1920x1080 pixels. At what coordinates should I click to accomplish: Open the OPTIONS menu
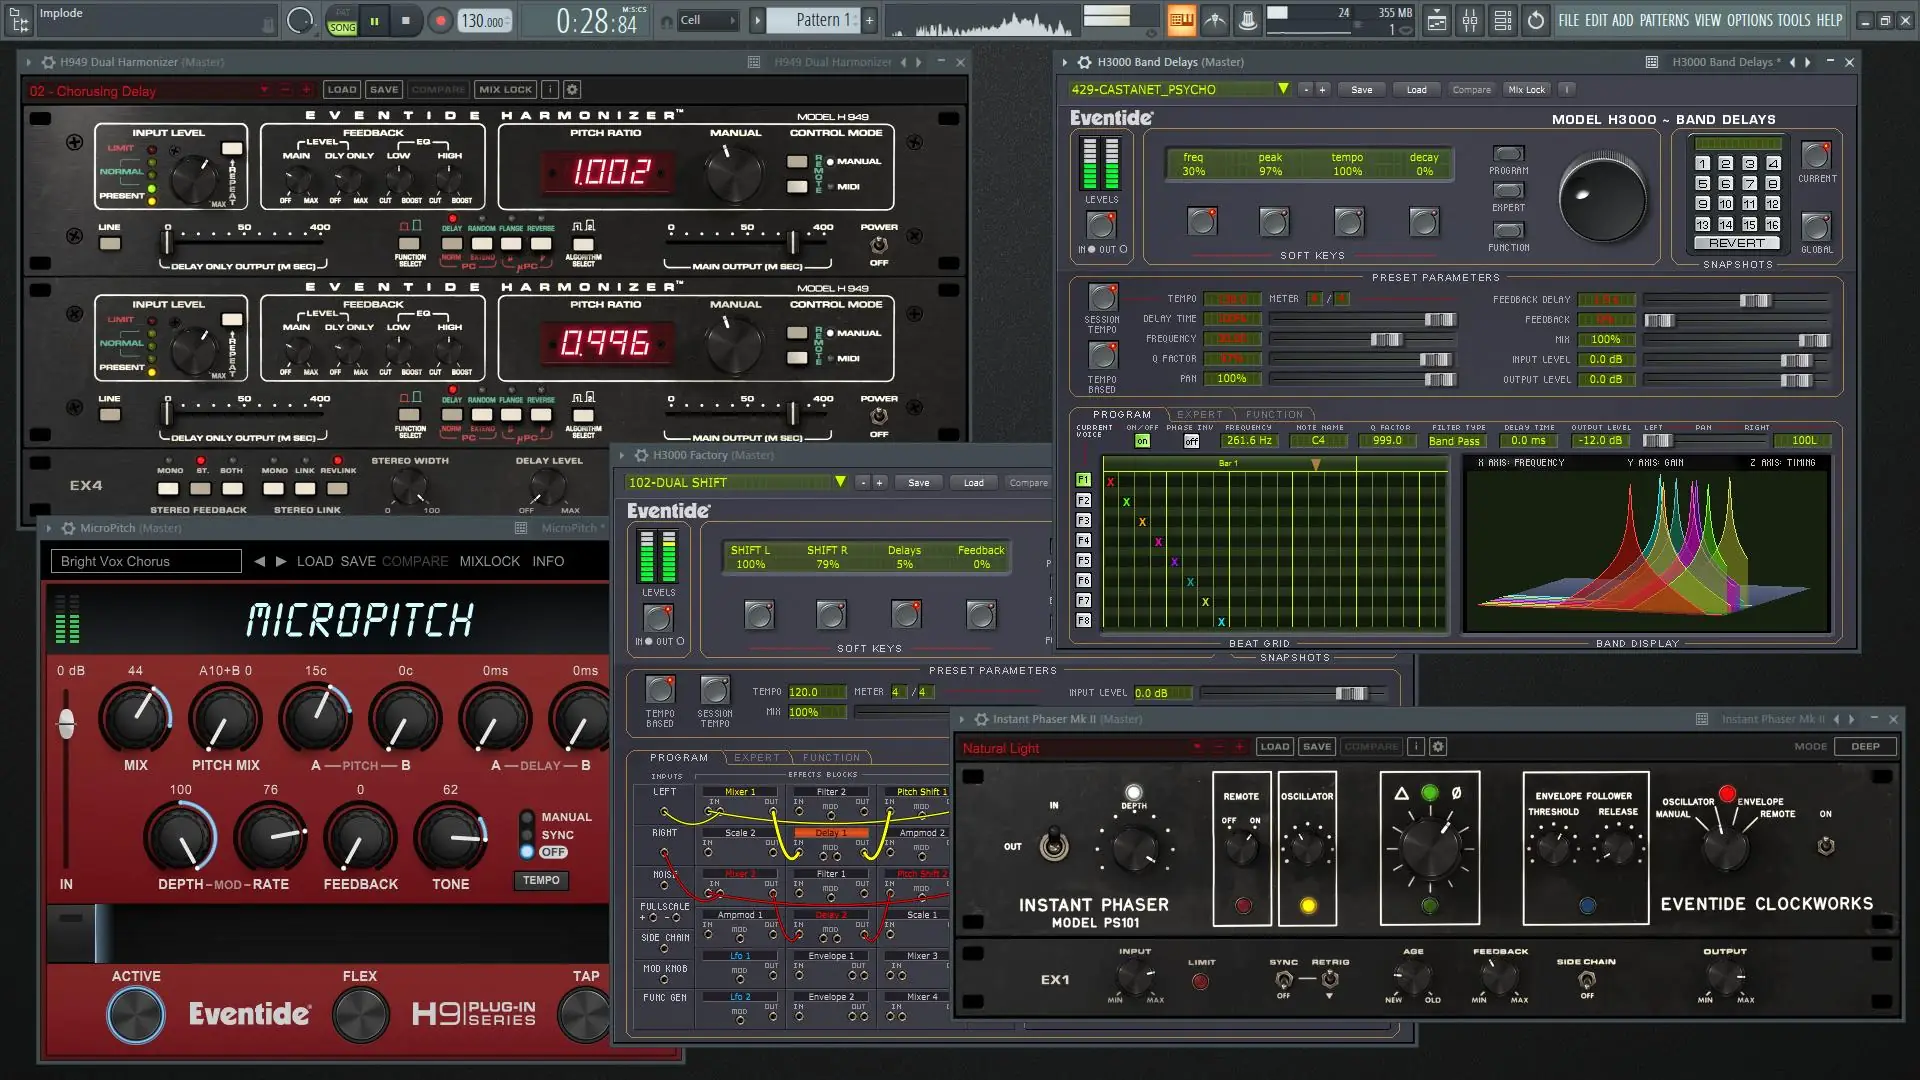coord(1749,20)
